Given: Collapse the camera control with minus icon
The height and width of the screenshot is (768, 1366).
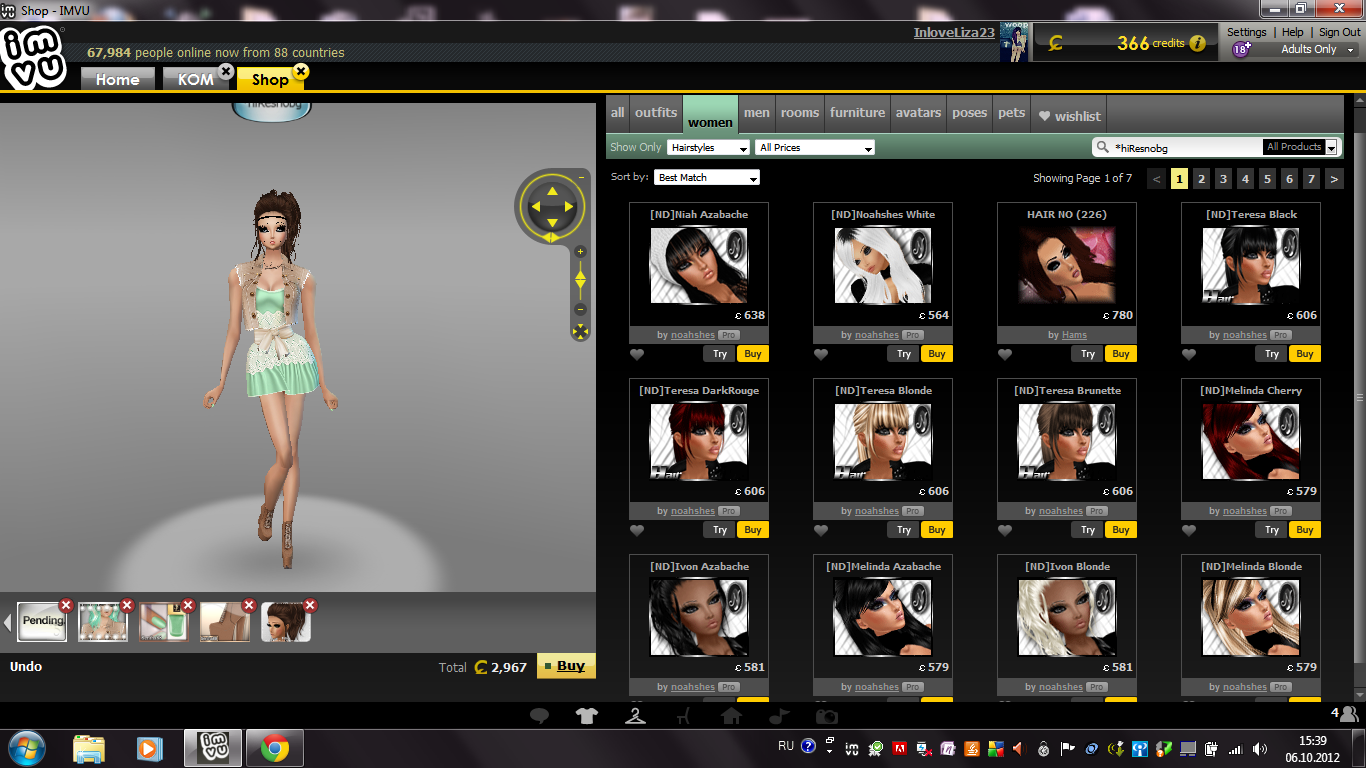Looking at the screenshot, I should point(581,177).
